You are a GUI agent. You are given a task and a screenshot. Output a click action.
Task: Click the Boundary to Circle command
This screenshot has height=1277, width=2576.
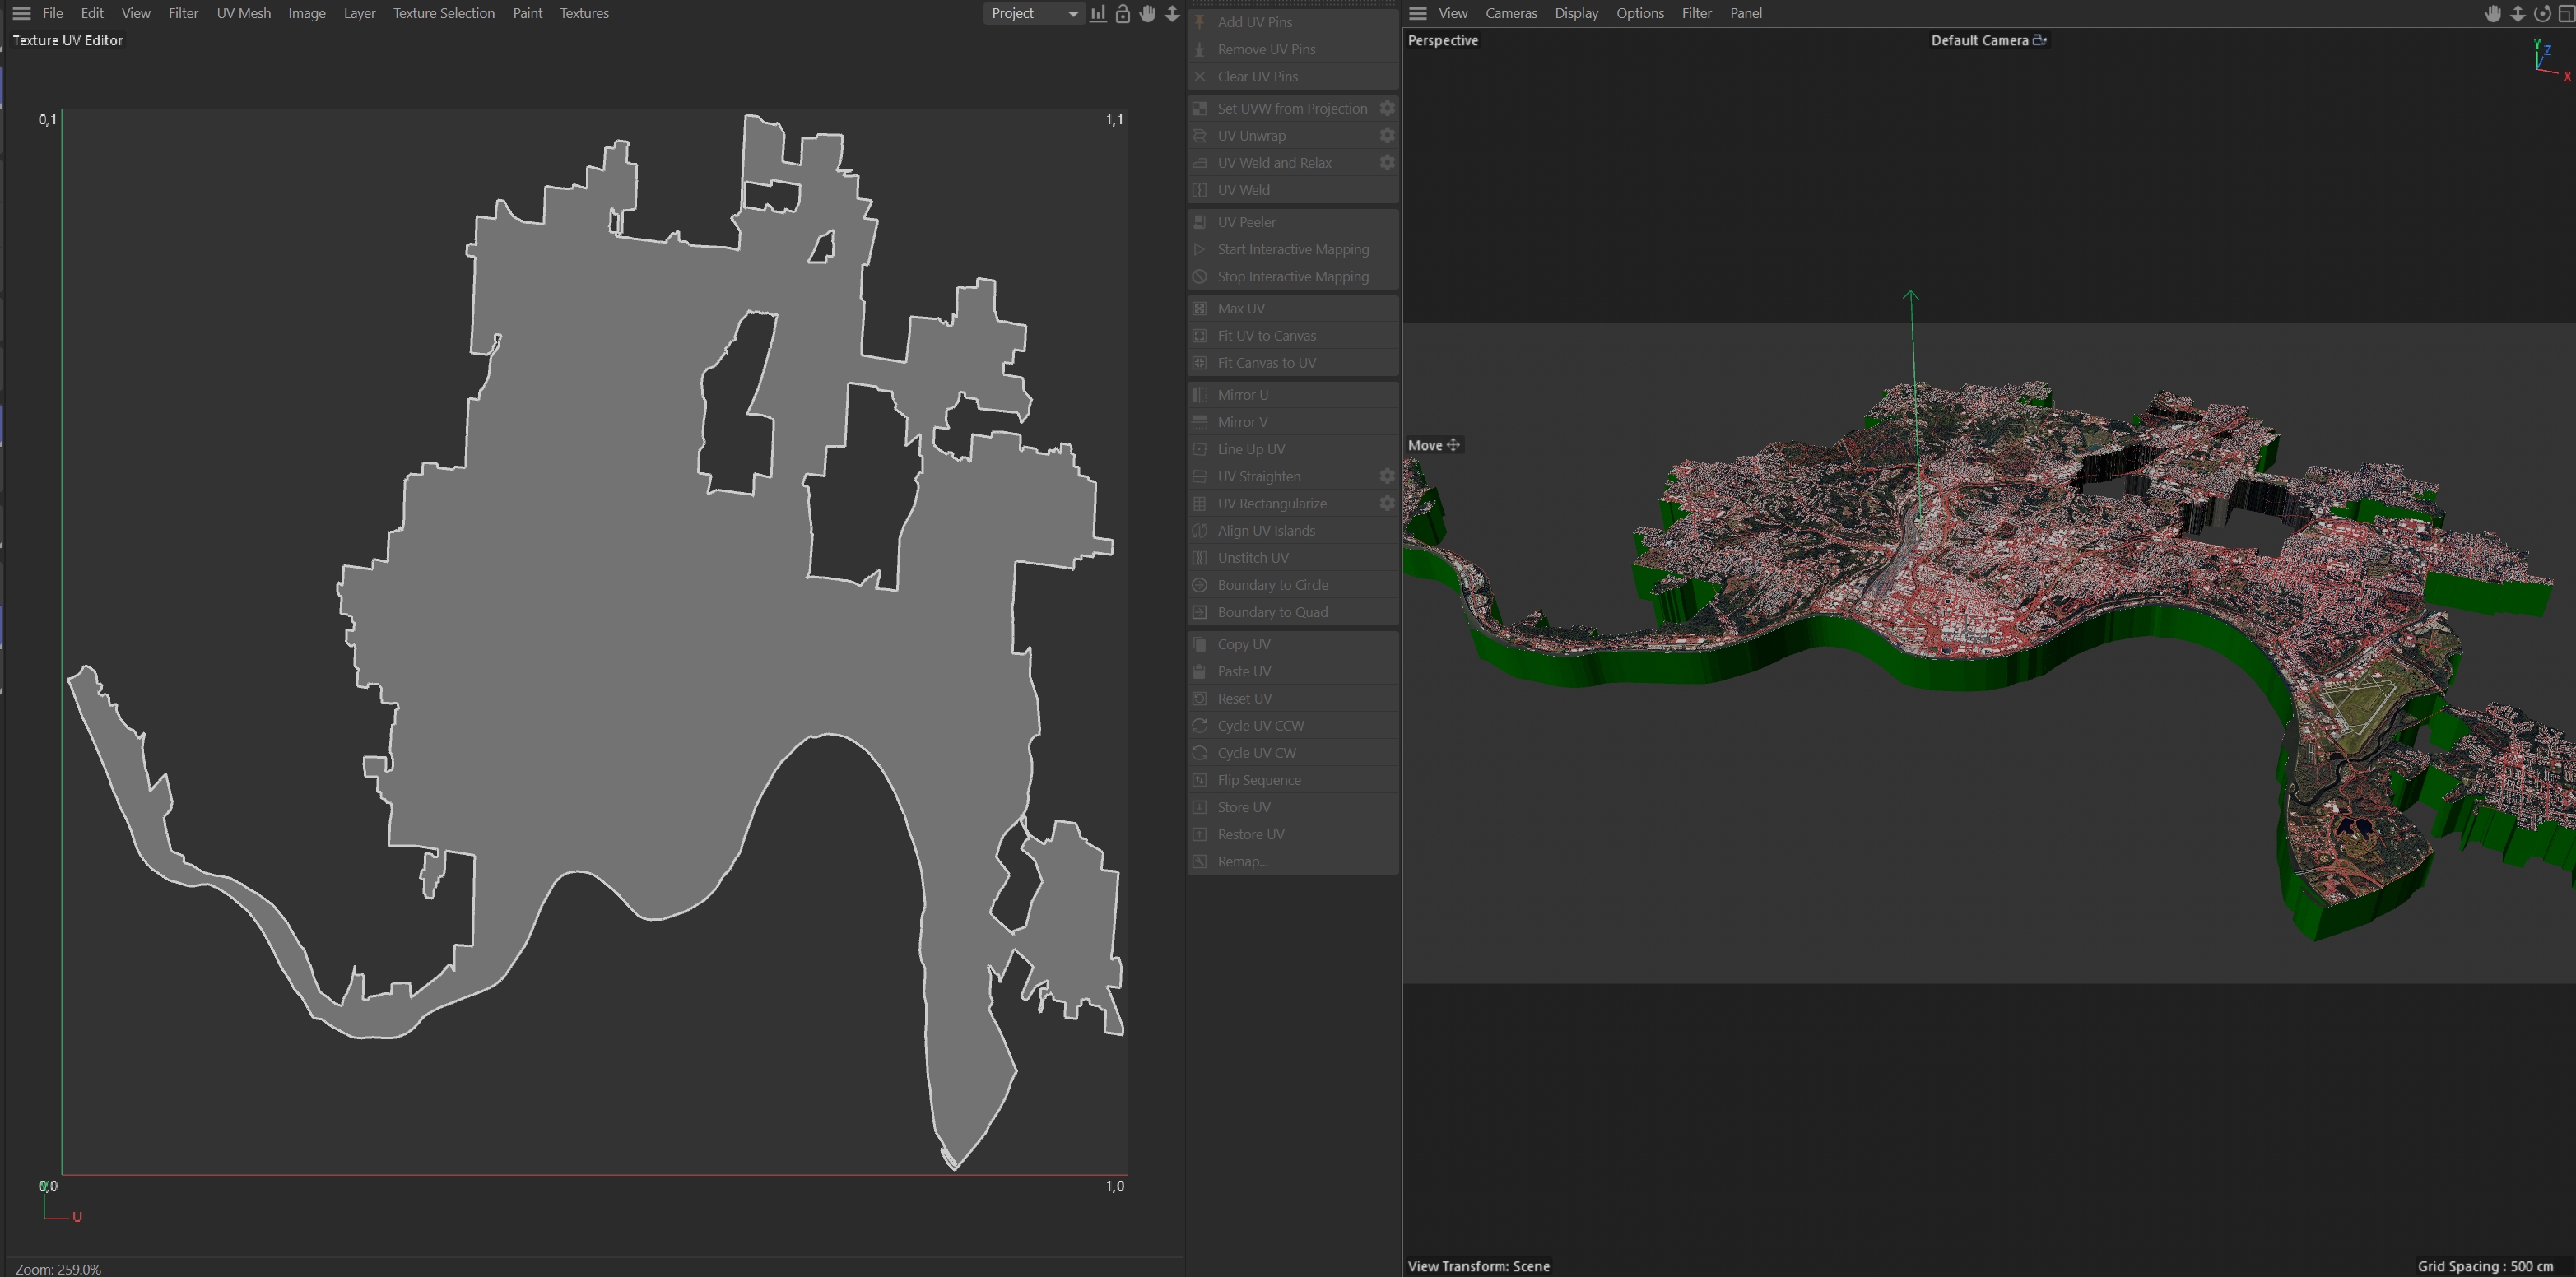[1272, 585]
